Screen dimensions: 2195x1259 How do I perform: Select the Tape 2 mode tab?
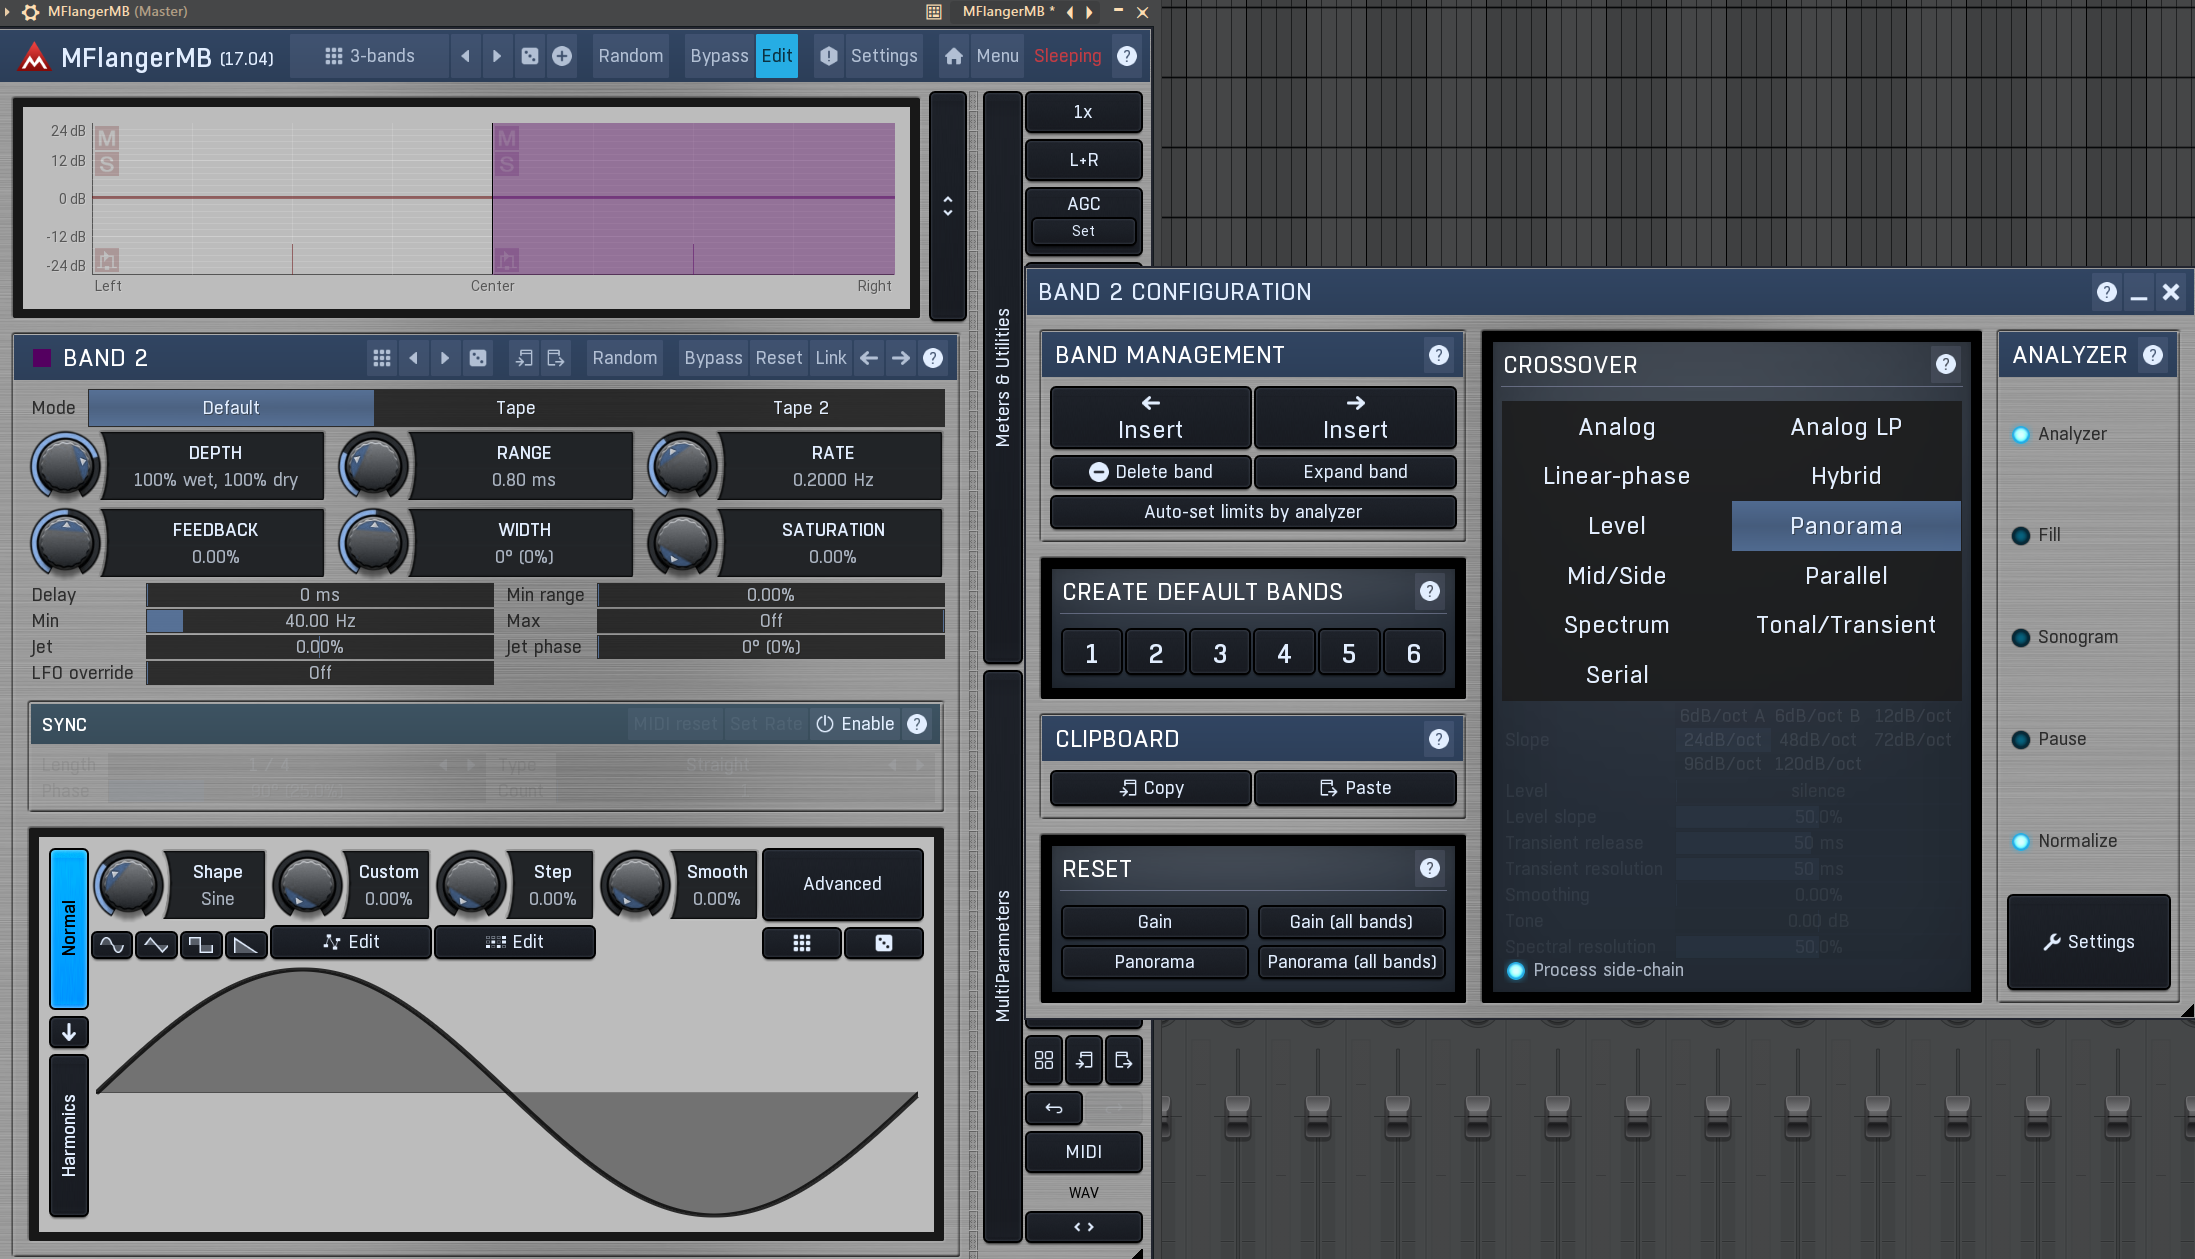click(x=800, y=408)
